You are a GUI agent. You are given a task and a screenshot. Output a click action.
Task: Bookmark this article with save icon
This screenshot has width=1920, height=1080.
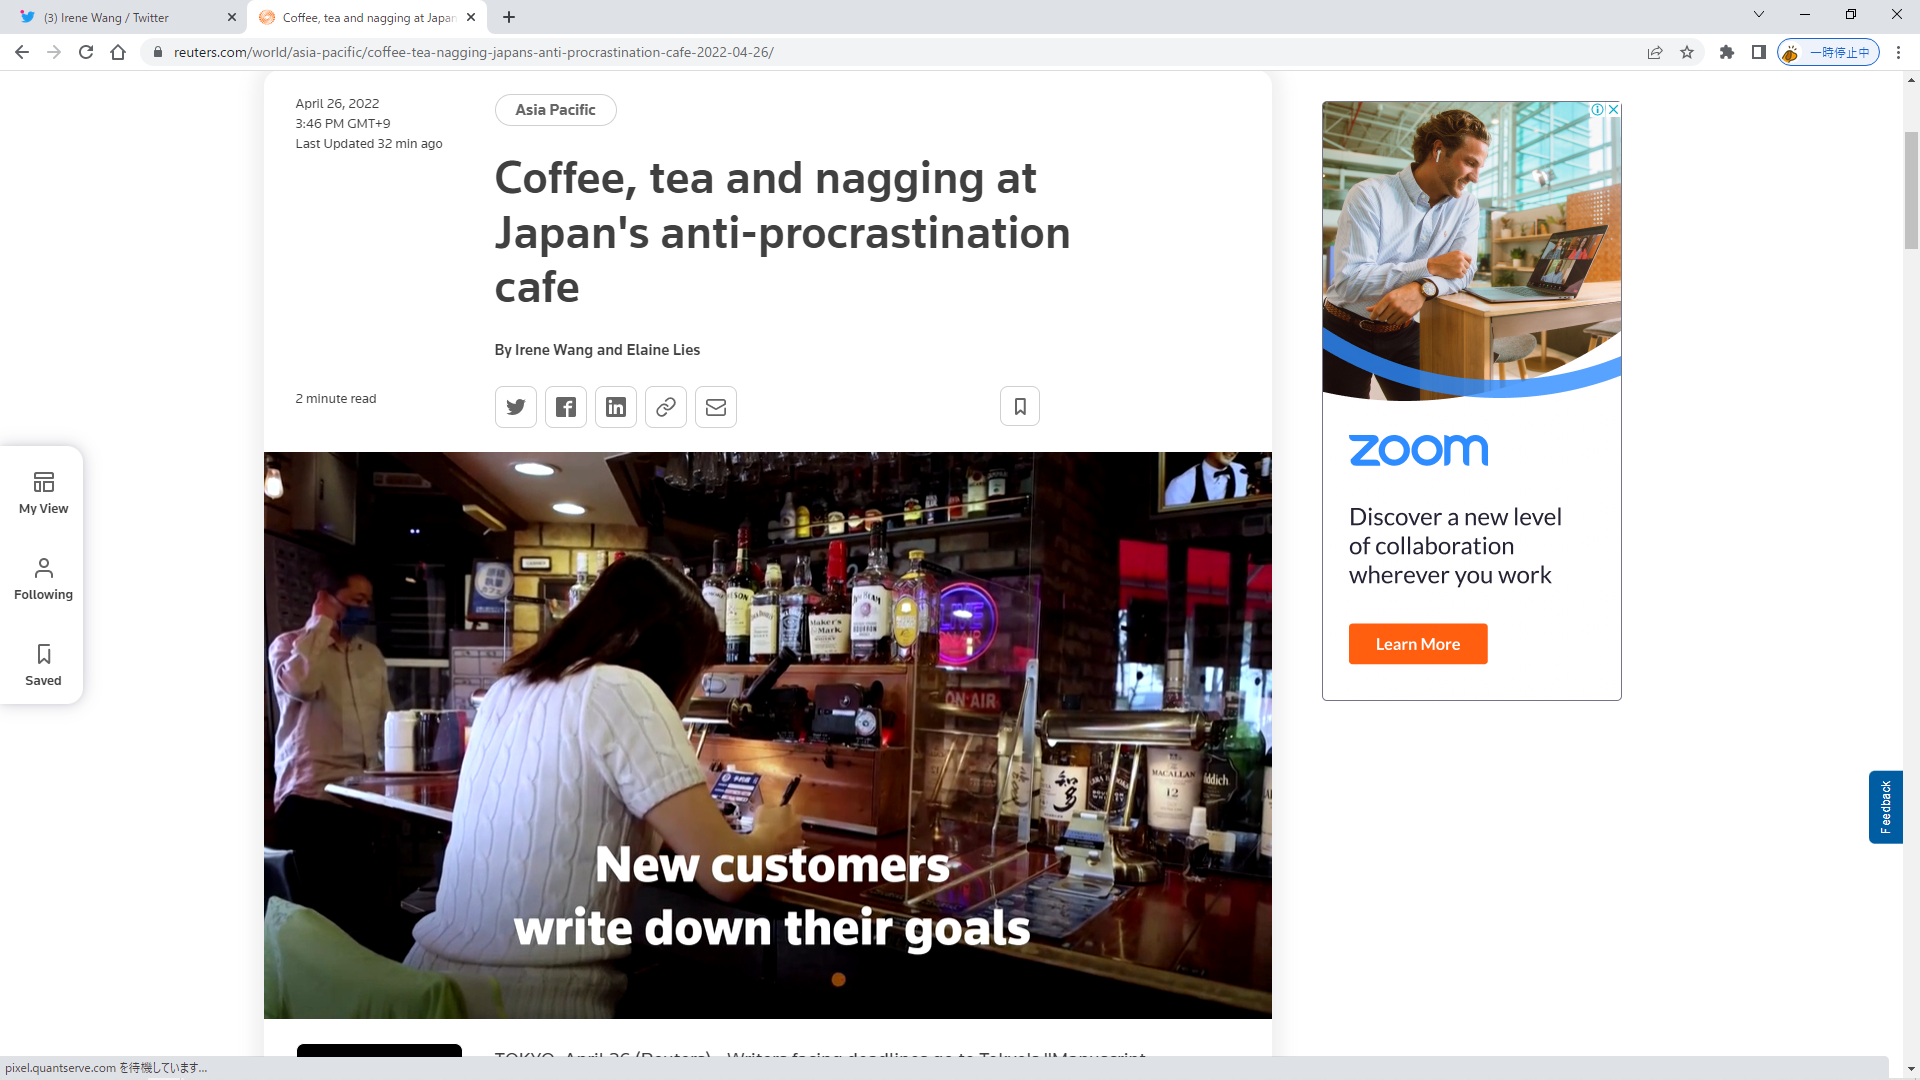(1020, 406)
